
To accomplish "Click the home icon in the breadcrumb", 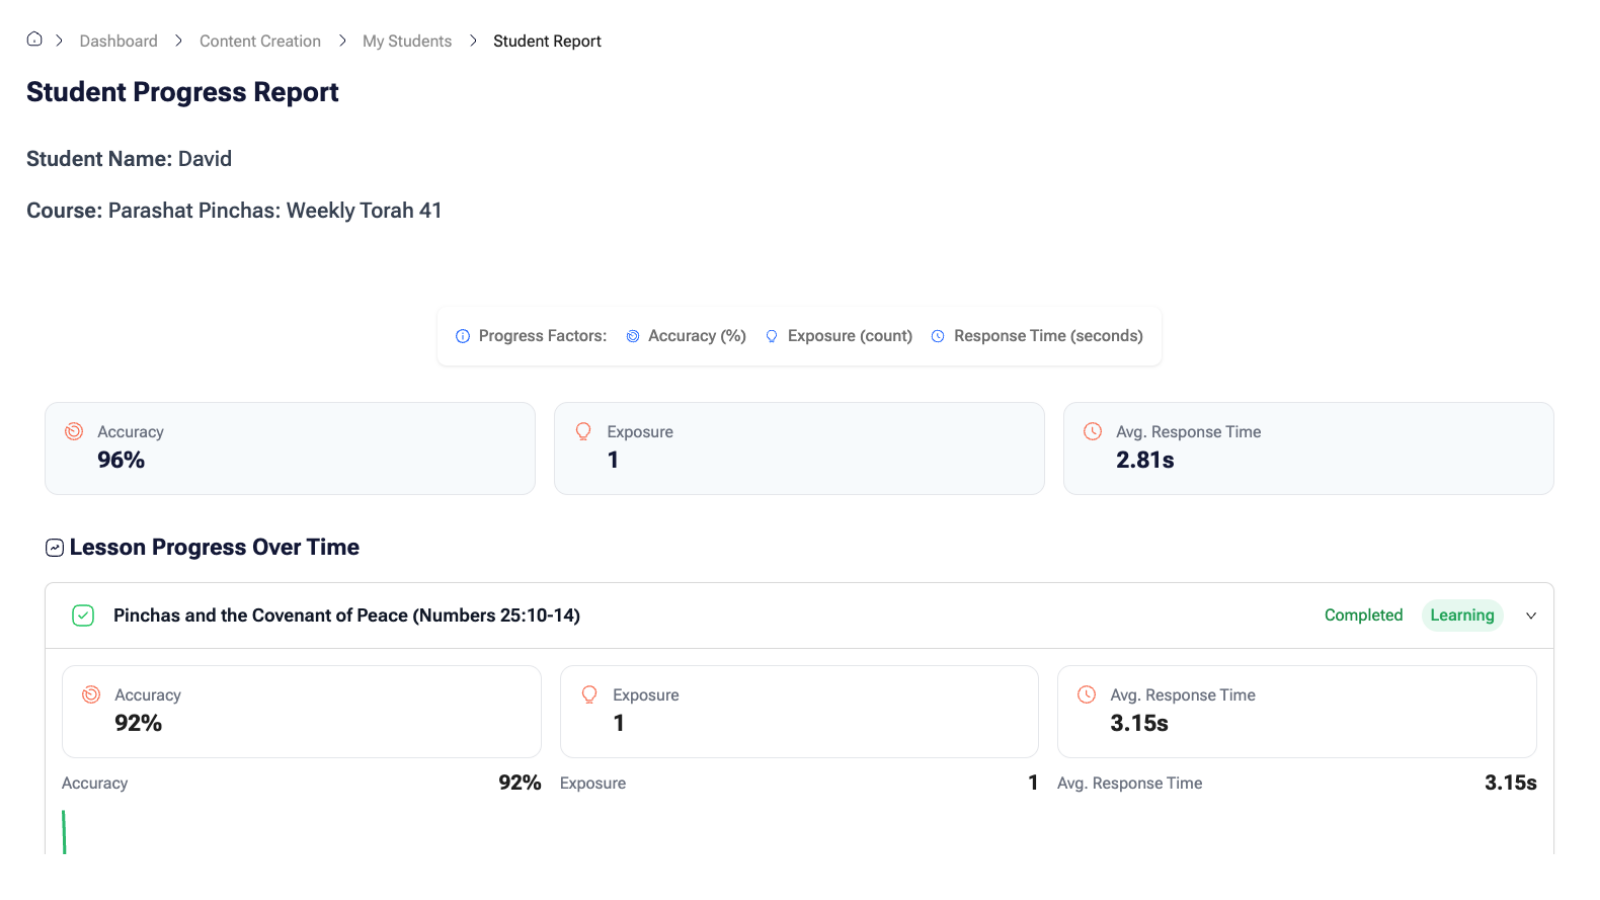I will [x=35, y=39].
